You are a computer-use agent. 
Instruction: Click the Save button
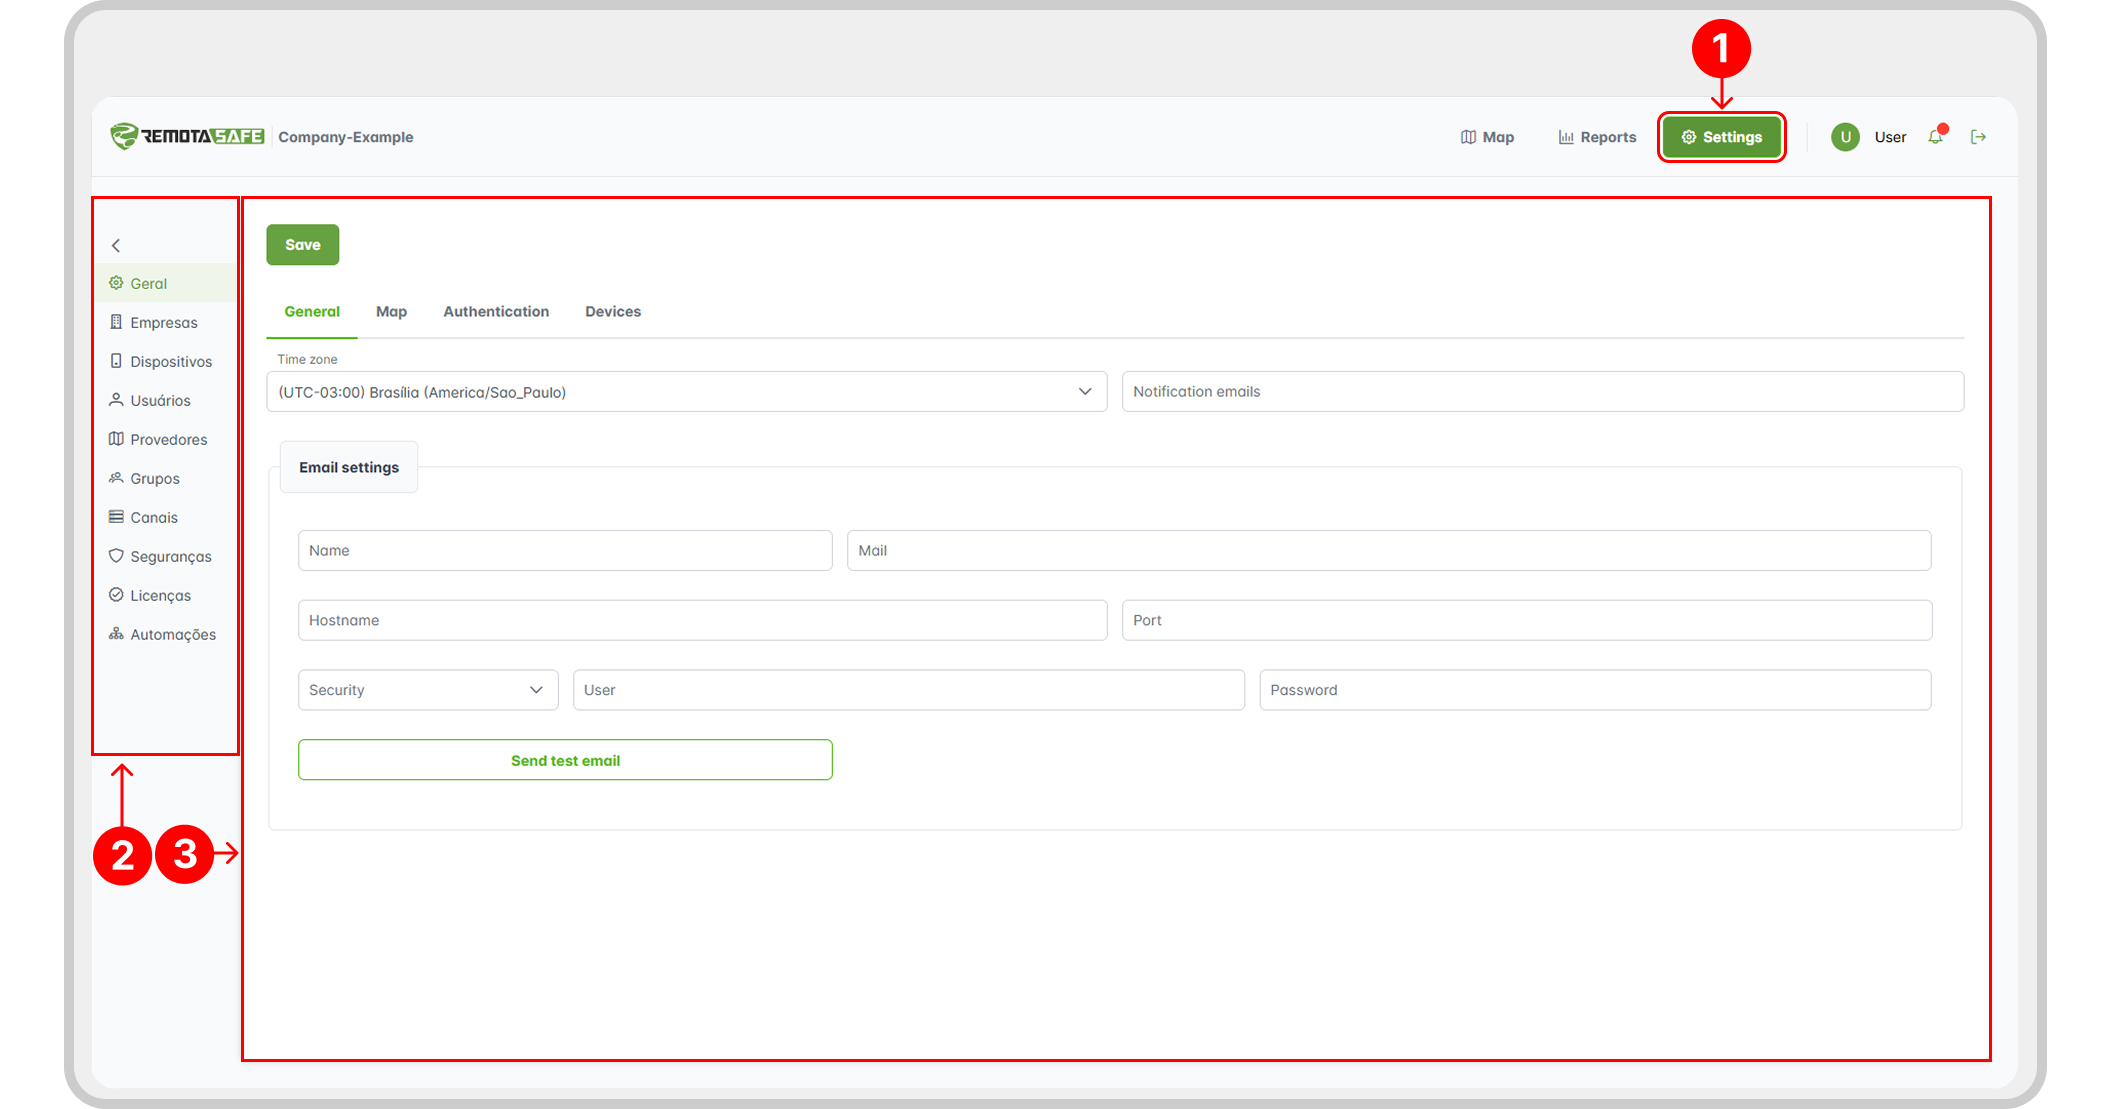click(x=302, y=245)
